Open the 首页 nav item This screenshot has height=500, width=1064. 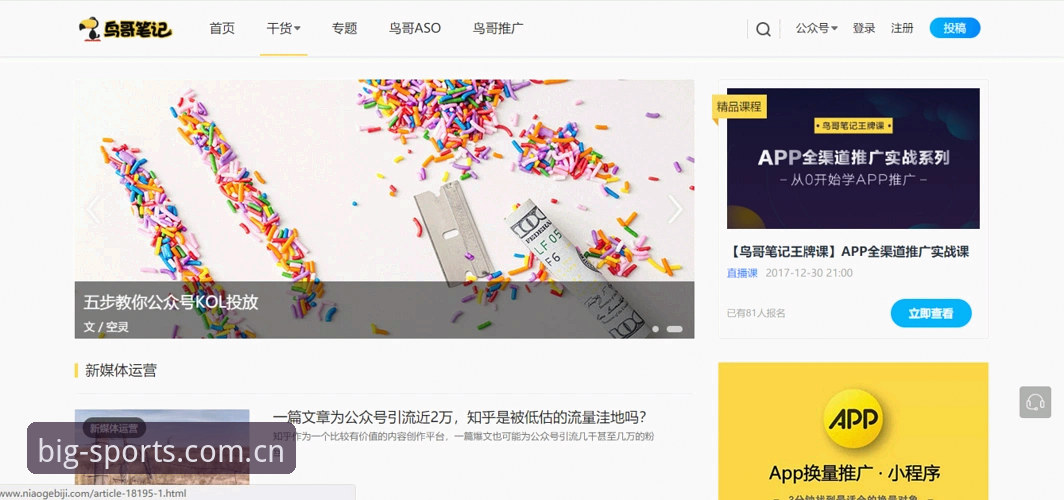[222, 28]
